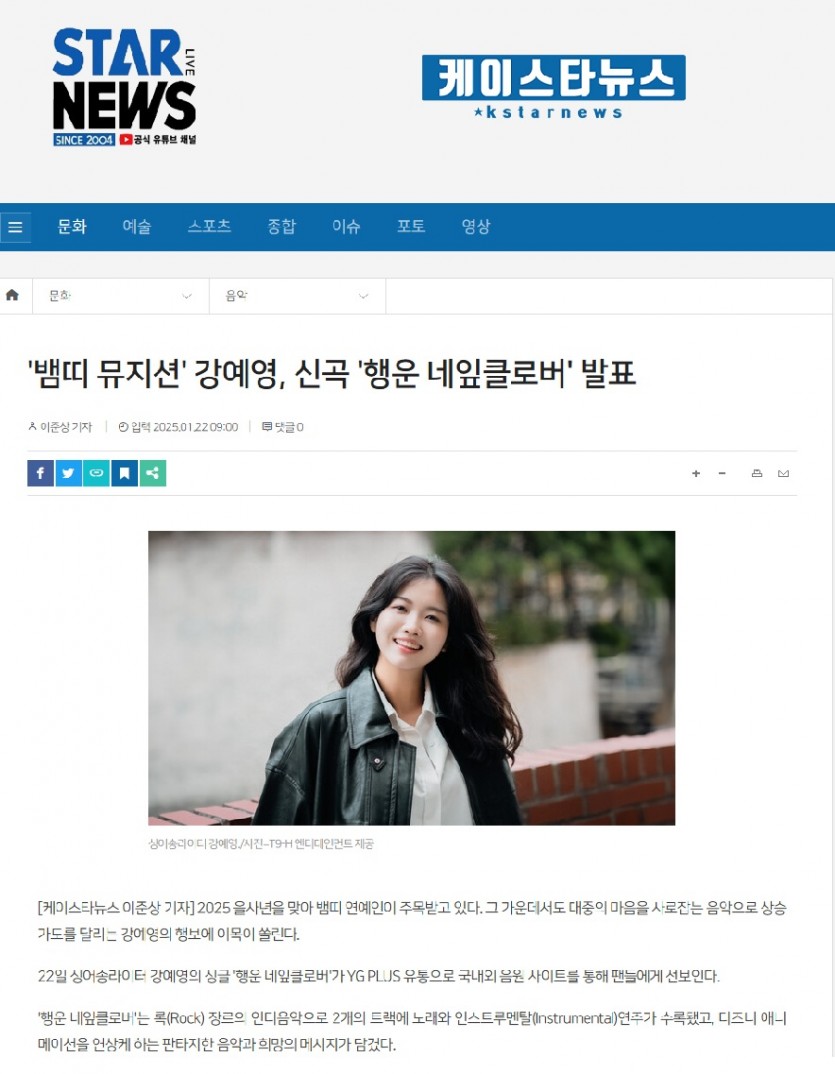Go to home via house icon
Screen dimensions: 835x1074
coord(12,295)
